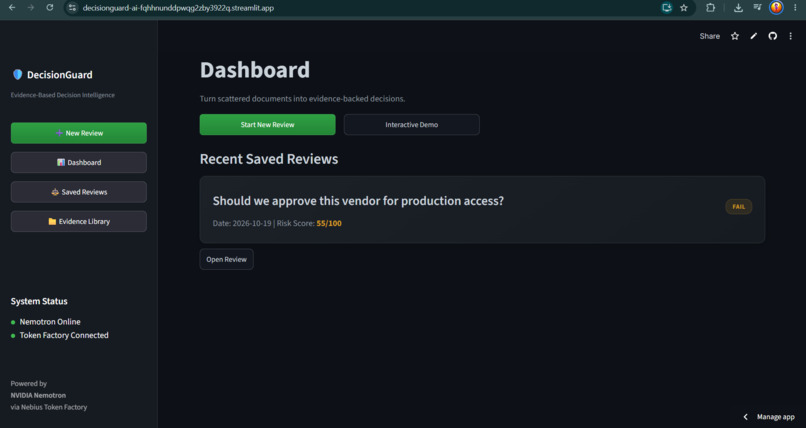The height and width of the screenshot is (428, 806).
Task: Go back with the browser back arrow
Action: pos(12,8)
